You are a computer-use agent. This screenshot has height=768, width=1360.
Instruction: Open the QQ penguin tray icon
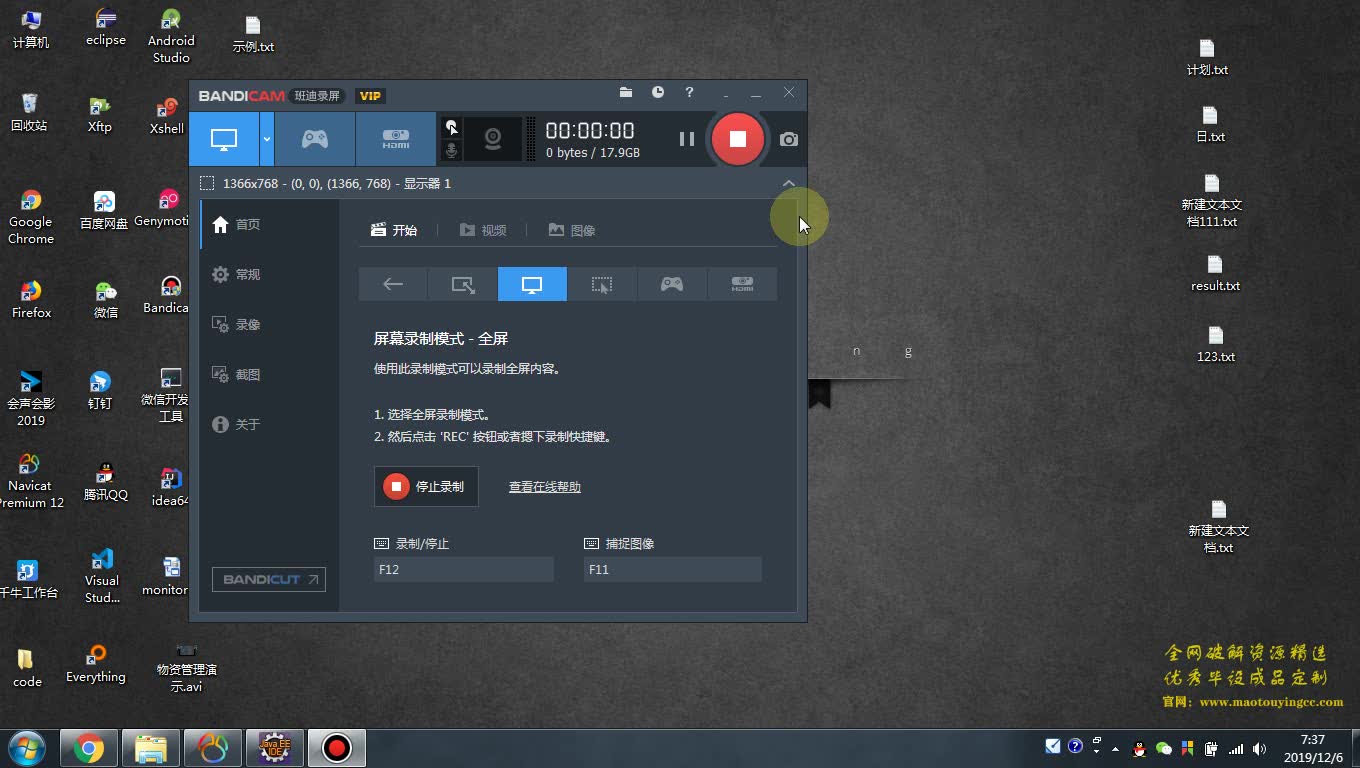(1138, 748)
